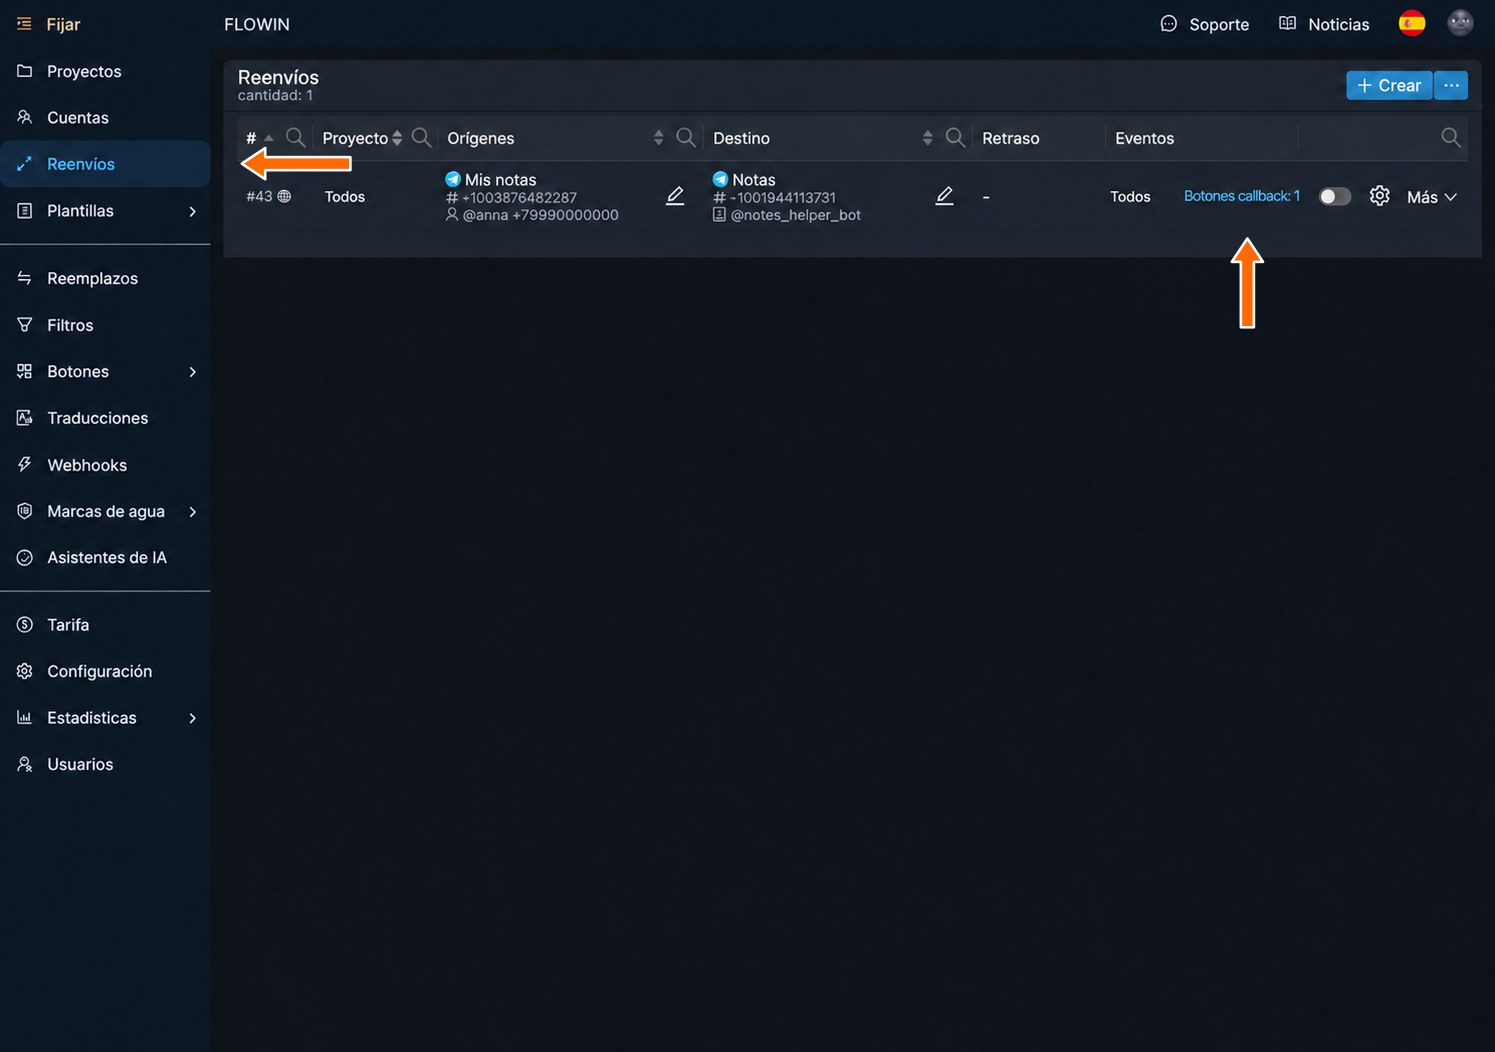The width and height of the screenshot is (1495, 1052).
Task: Expand the Estadísticas submenu chevron
Action: click(193, 718)
